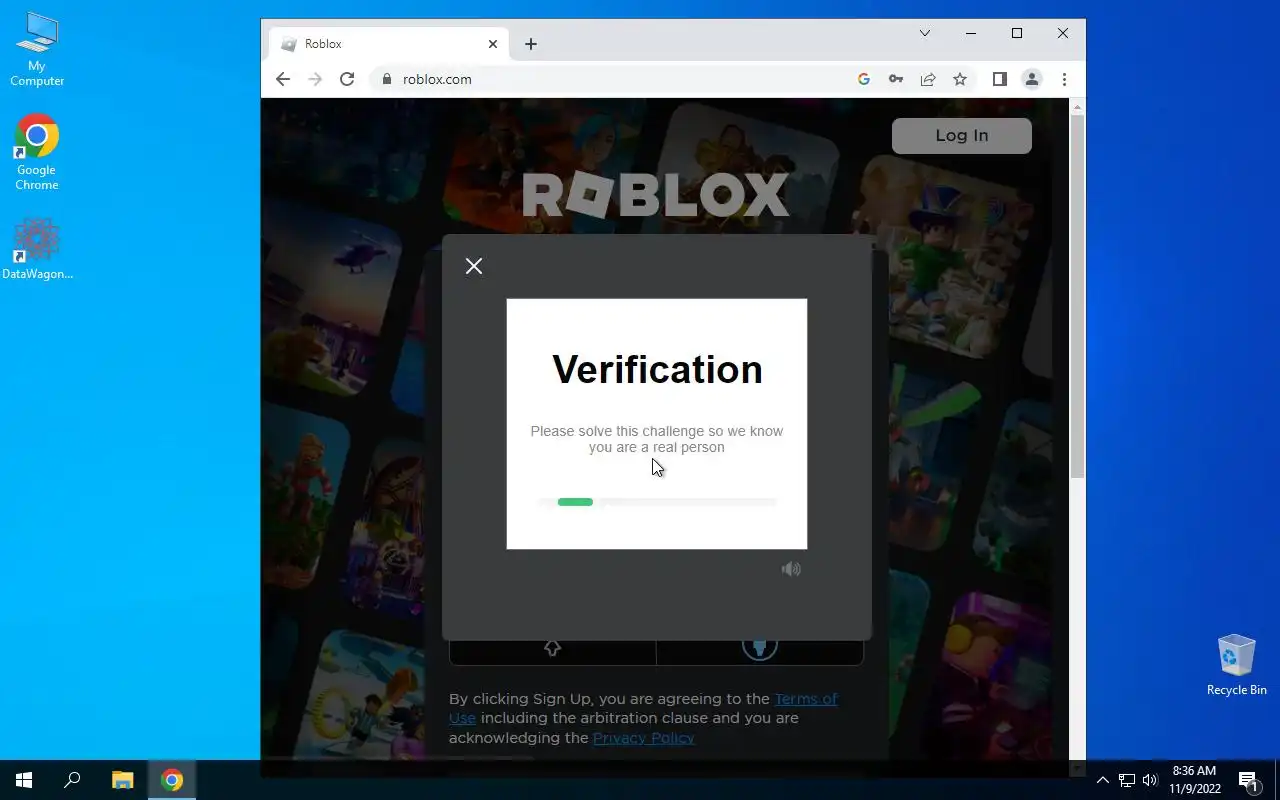Click the female gender icon button
This screenshot has height=800, width=1280.
tap(552, 649)
